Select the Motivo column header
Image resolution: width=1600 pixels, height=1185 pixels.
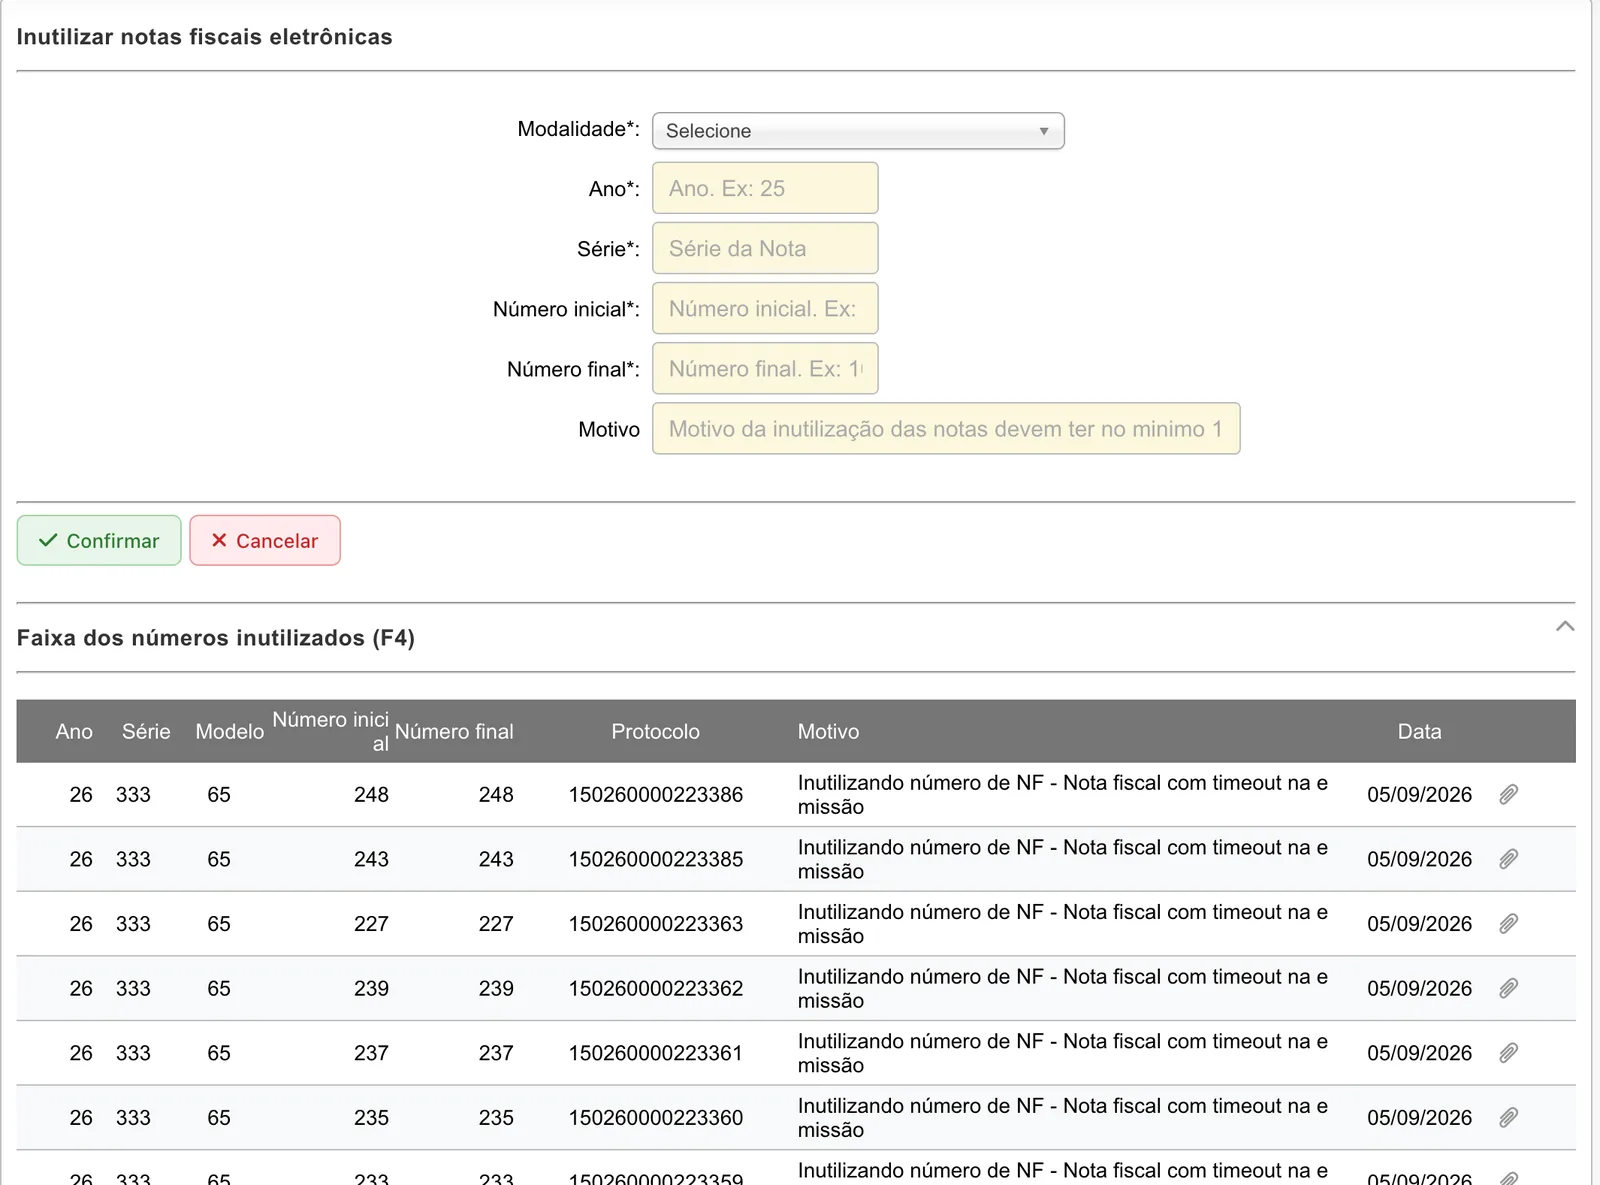[828, 732]
